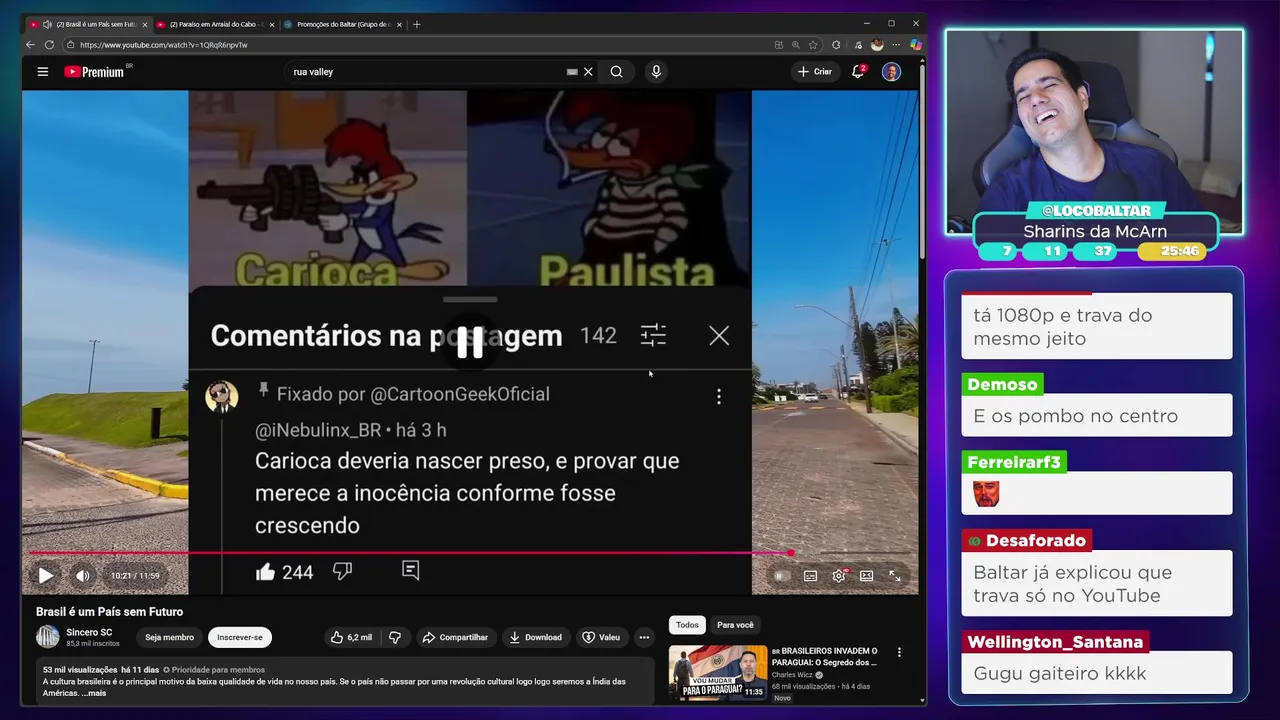
Task: Select the Para você filter chip
Action: (735, 625)
